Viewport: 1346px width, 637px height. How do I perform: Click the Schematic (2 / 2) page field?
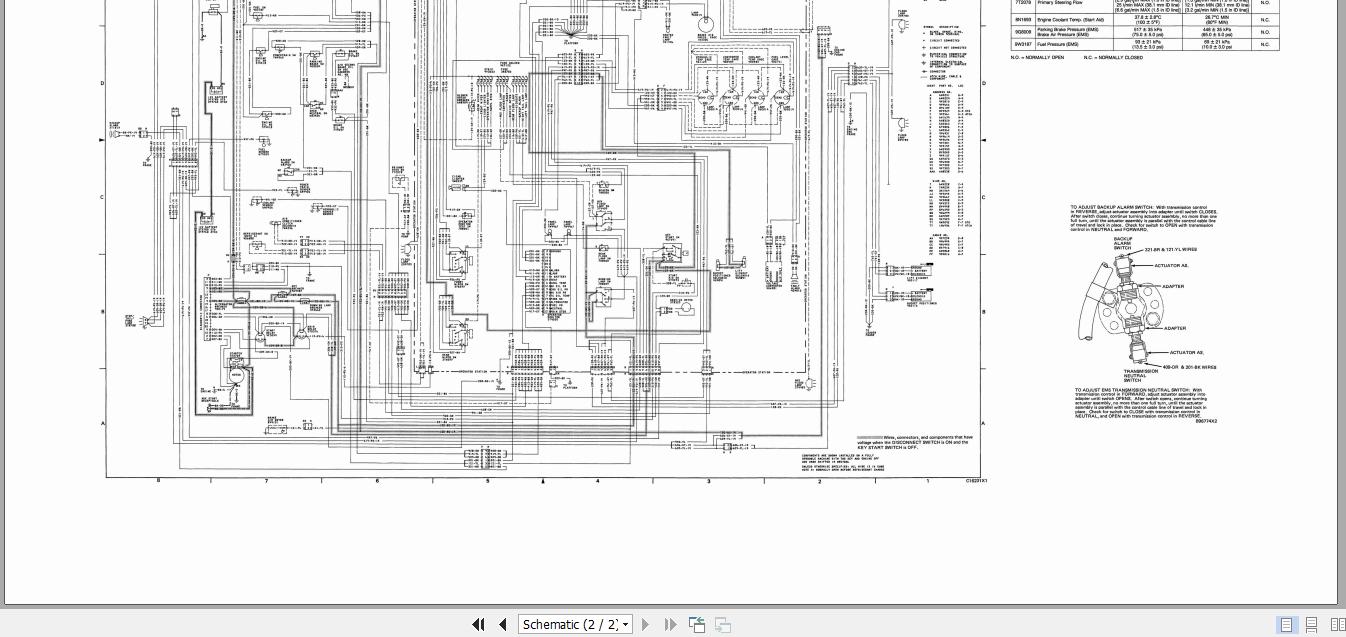570,624
